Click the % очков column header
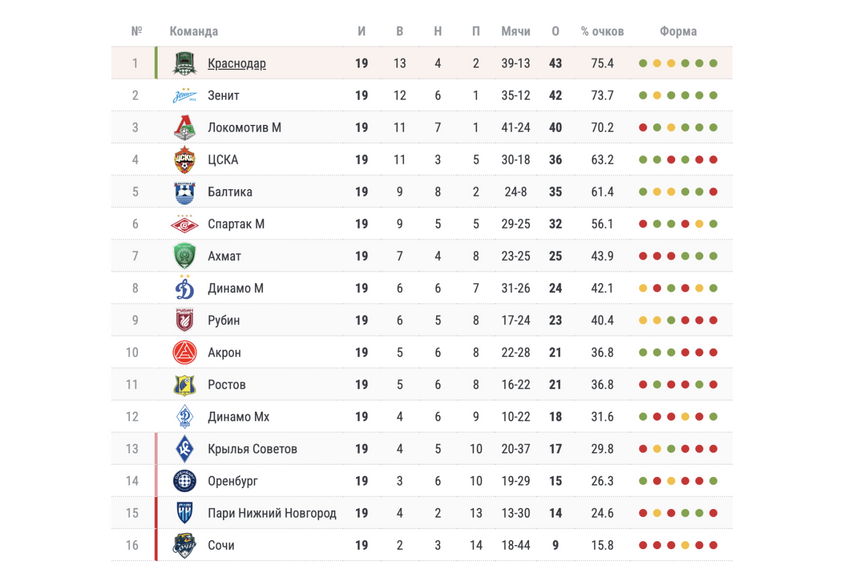The image size is (860, 574). pyautogui.click(x=602, y=32)
